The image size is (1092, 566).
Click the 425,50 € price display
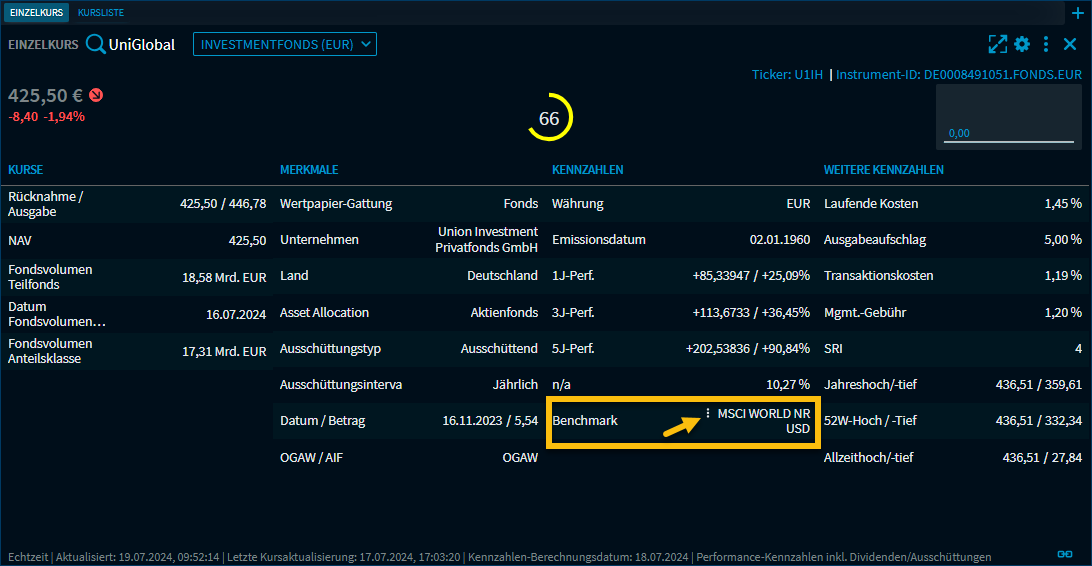pyautogui.click(x=45, y=96)
